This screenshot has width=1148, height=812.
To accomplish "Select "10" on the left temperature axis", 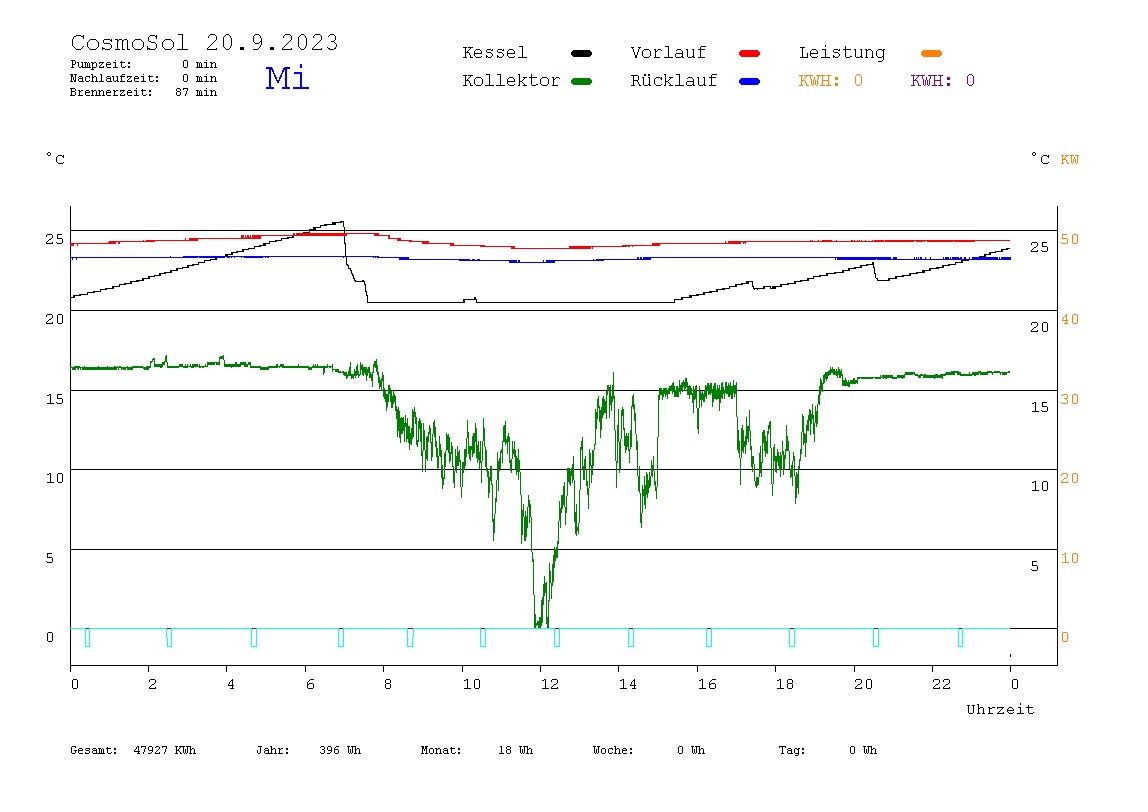I will (x=54, y=478).
